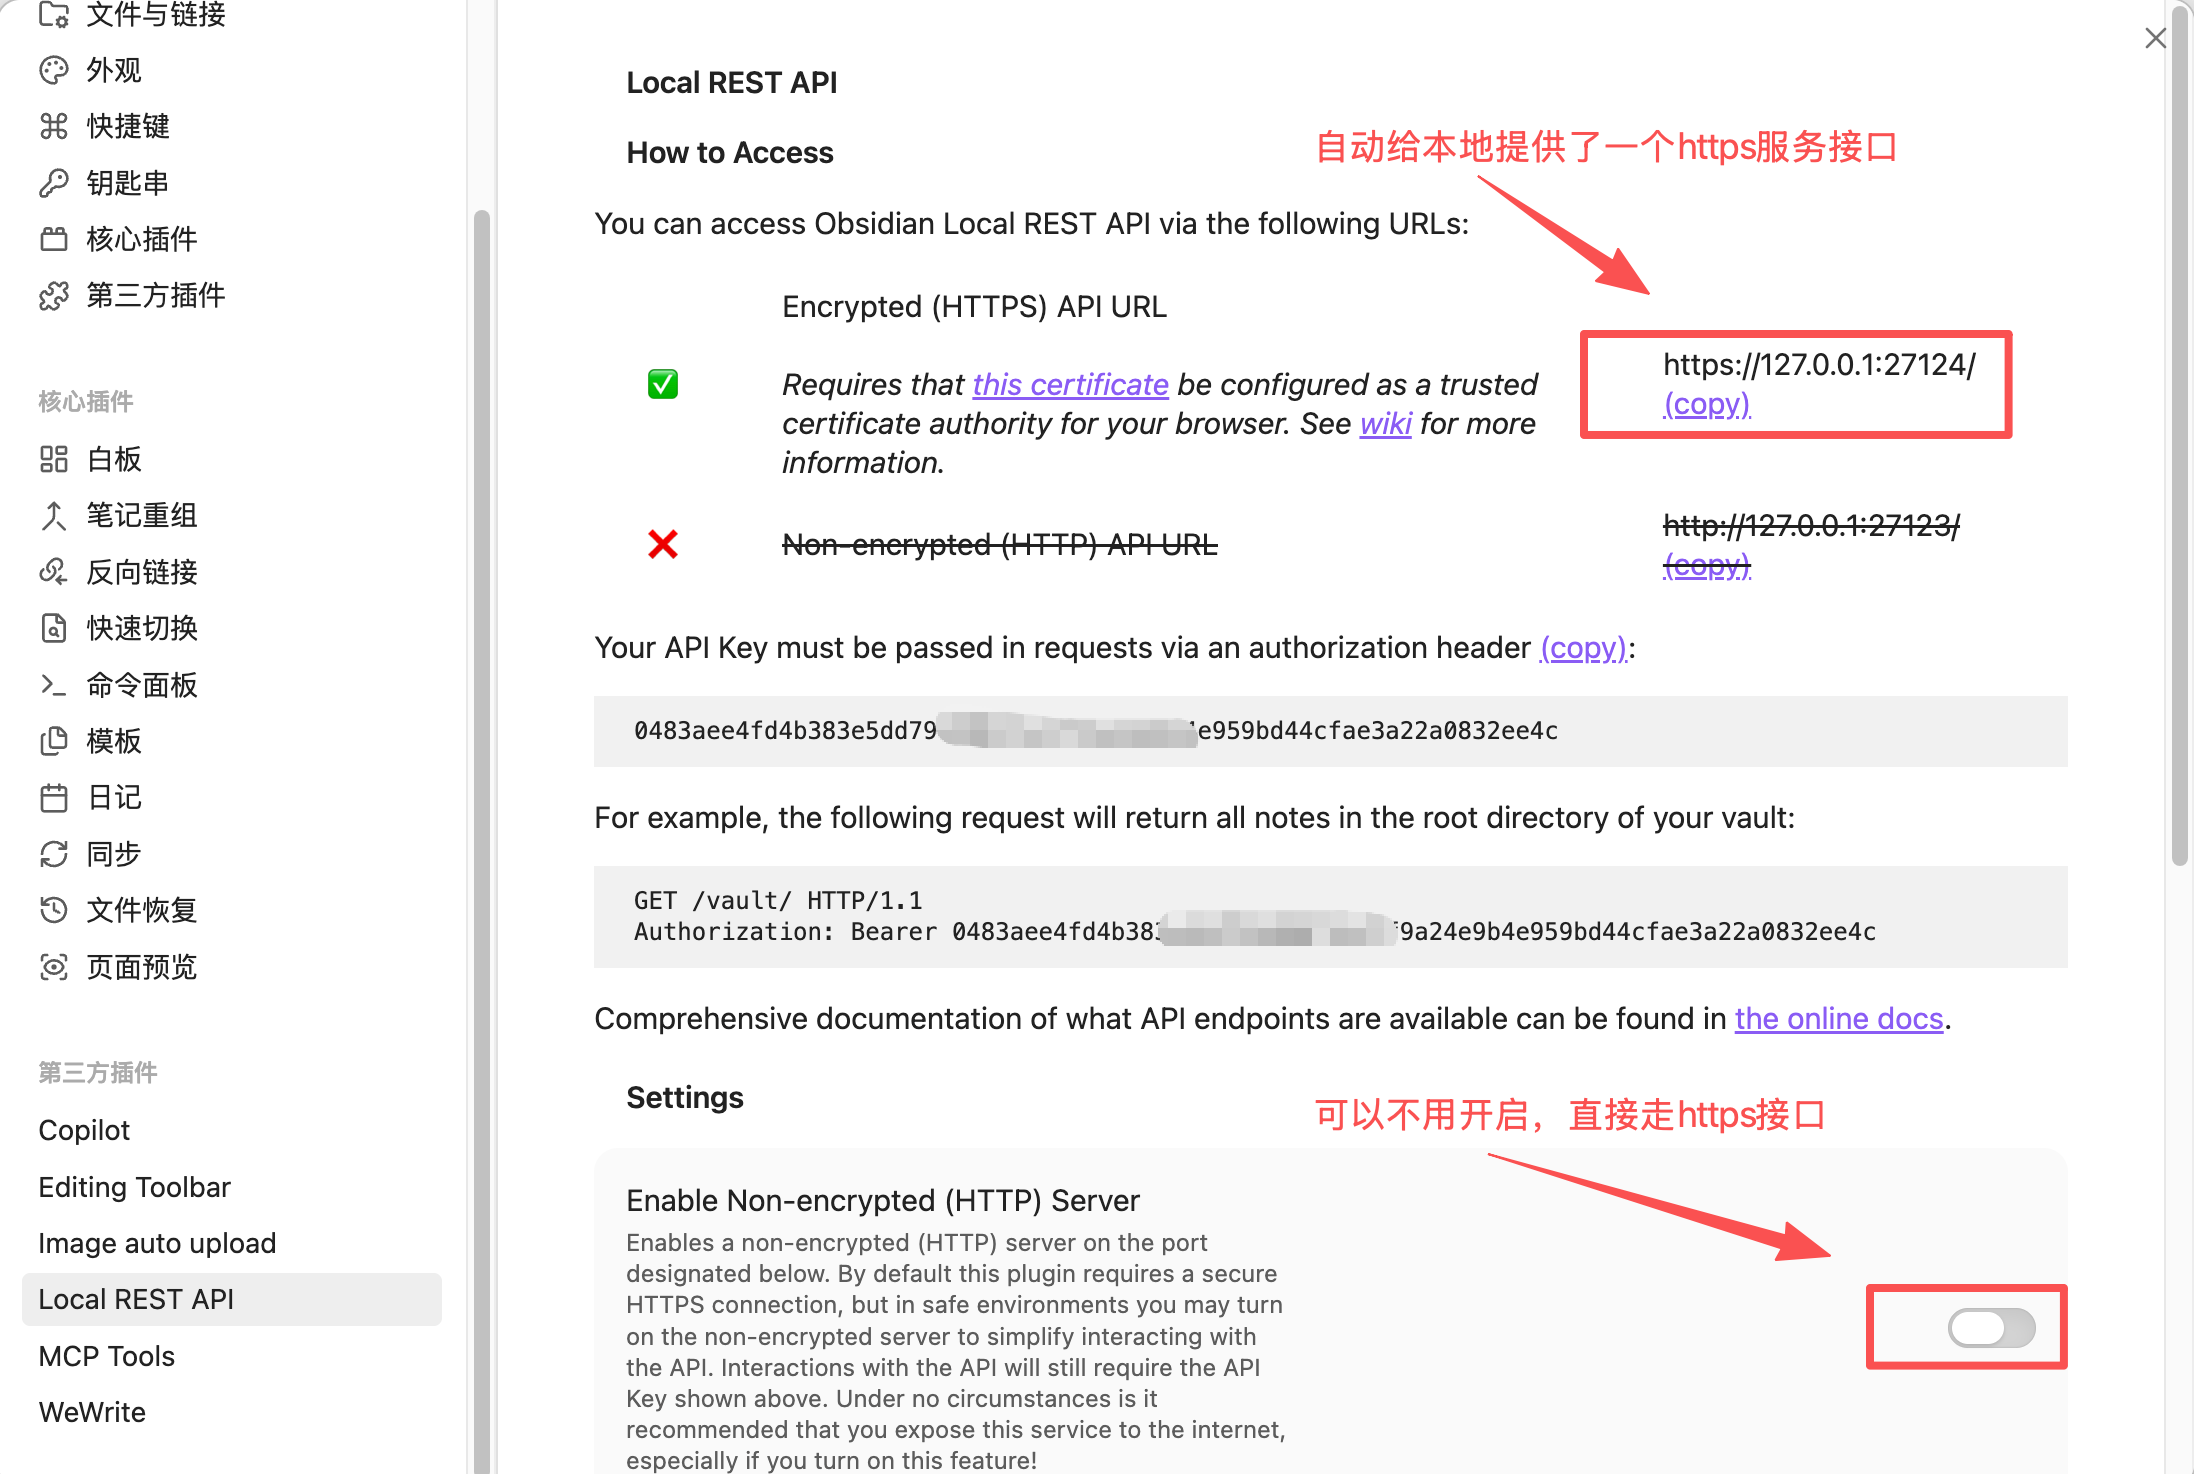Viewport: 2194px width, 1474px height.
Task: Click the 反向链接 link icon
Action: [x=54, y=572]
